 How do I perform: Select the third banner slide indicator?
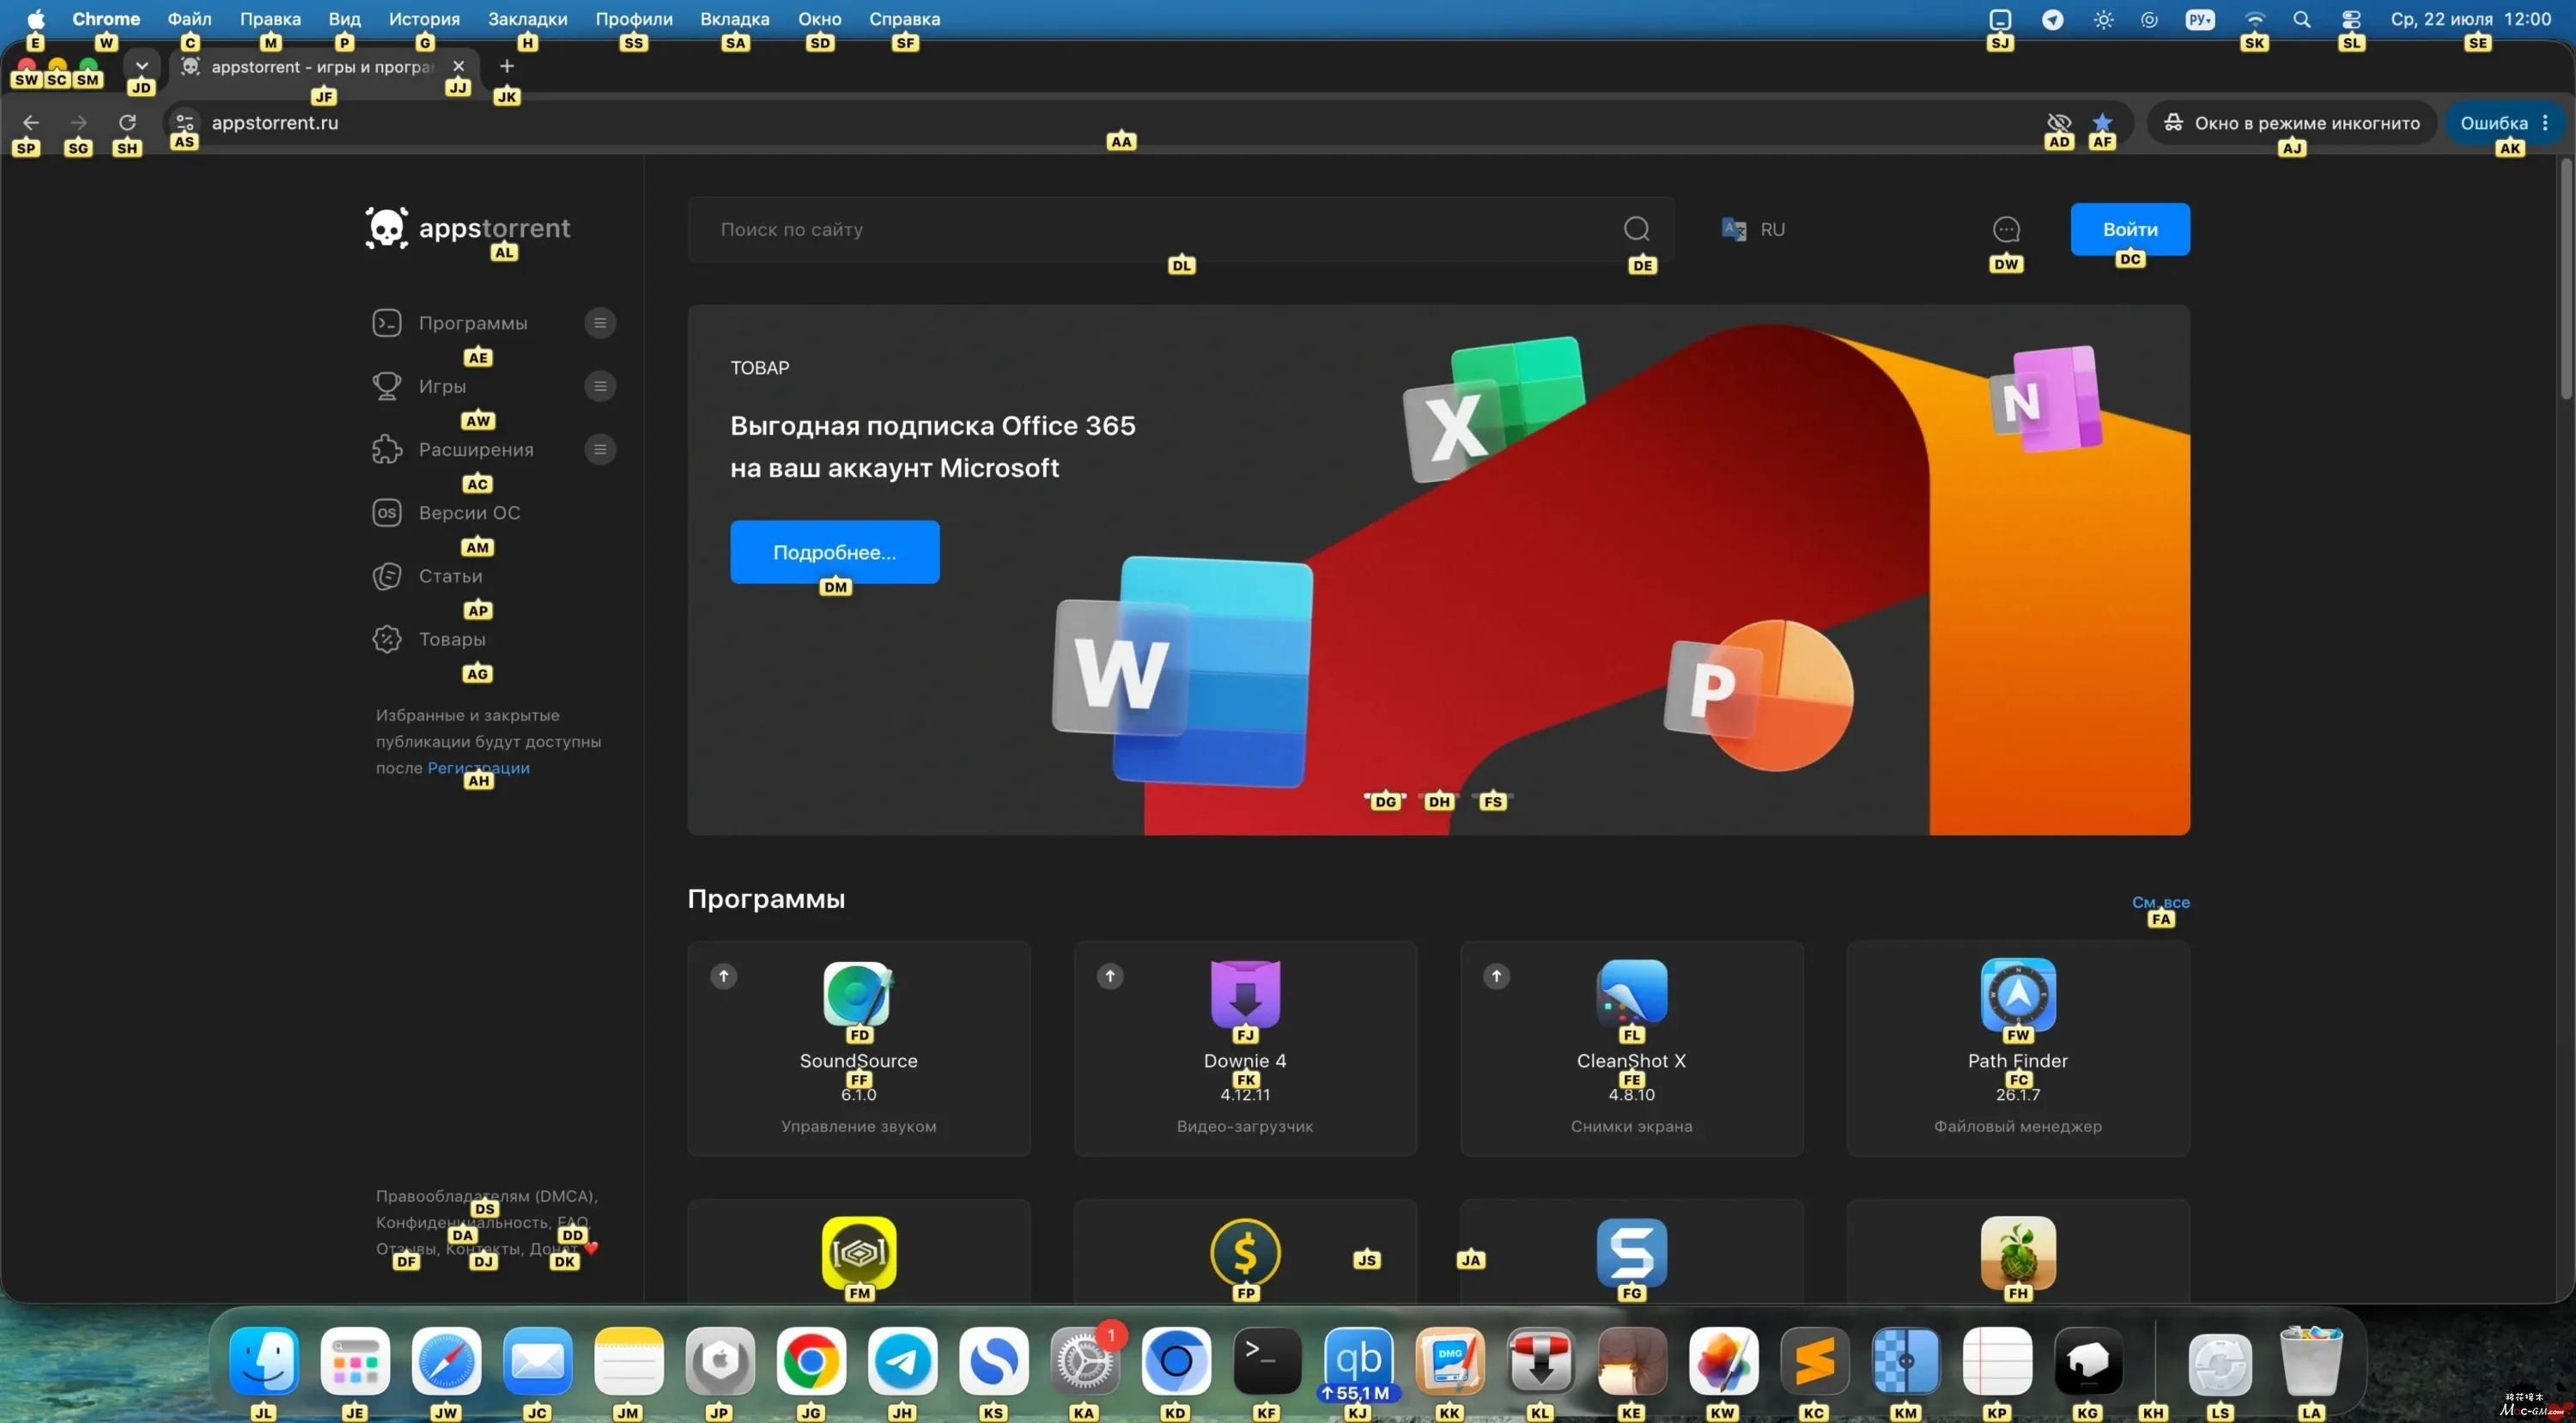1493,797
